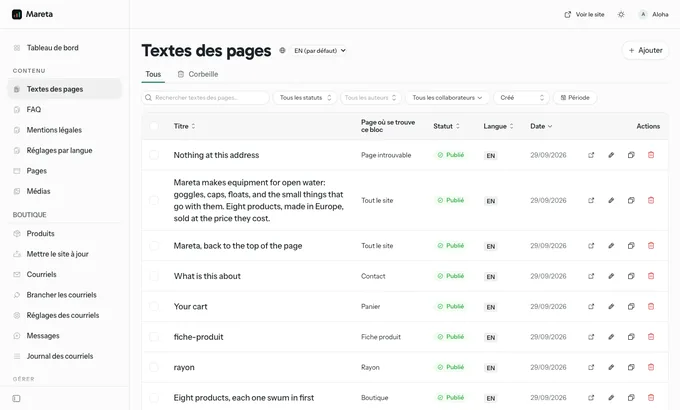The height and width of the screenshot is (410, 680).
Task: Click the globe language icon near the title
Action: pos(282,50)
